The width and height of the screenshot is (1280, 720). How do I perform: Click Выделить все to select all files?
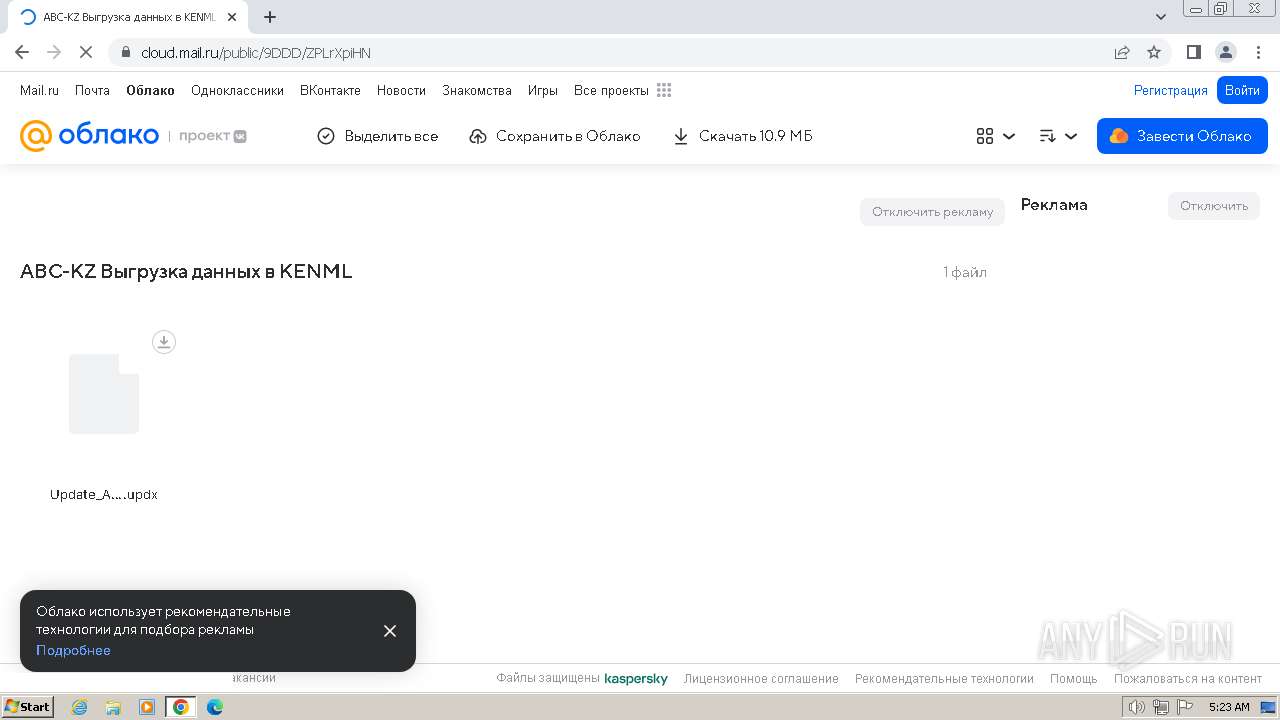coord(378,136)
